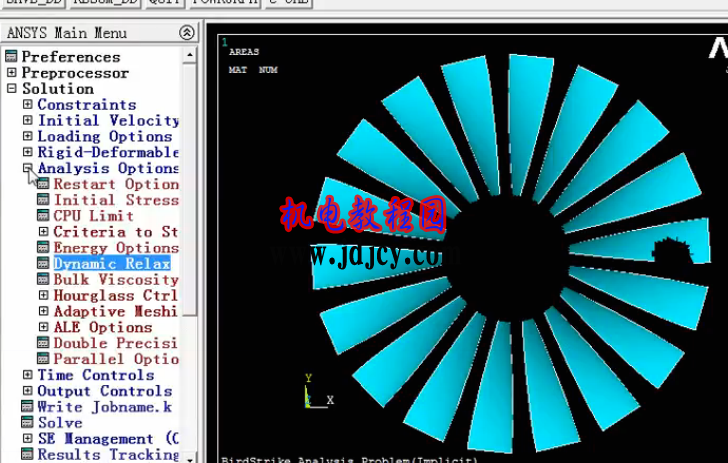Open Loading Options submenu

(104, 136)
